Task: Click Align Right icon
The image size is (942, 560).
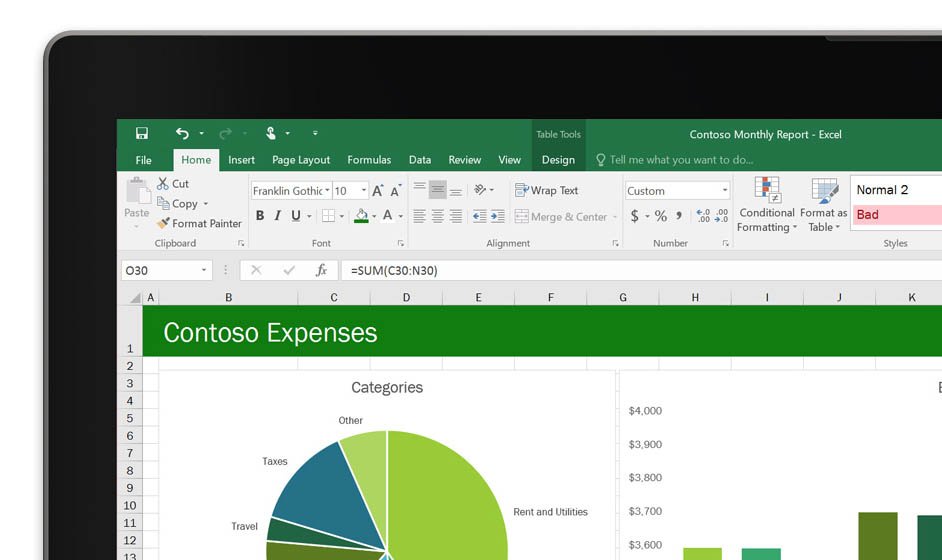Action: [x=456, y=216]
